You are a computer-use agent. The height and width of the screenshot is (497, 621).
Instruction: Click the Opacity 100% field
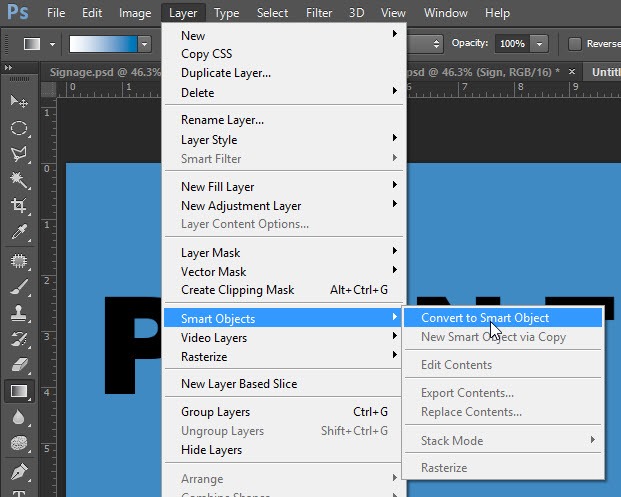tap(512, 44)
